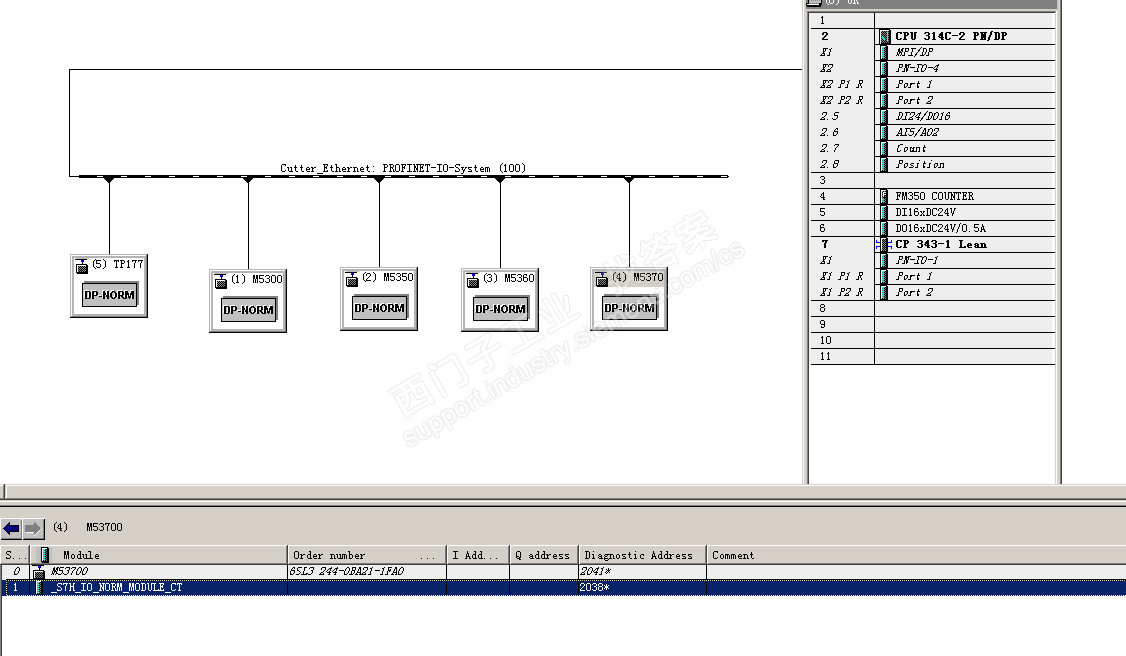Click the Diagnostic Address column header
This screenshot has width=1126, height=656.
coord(642,556)
